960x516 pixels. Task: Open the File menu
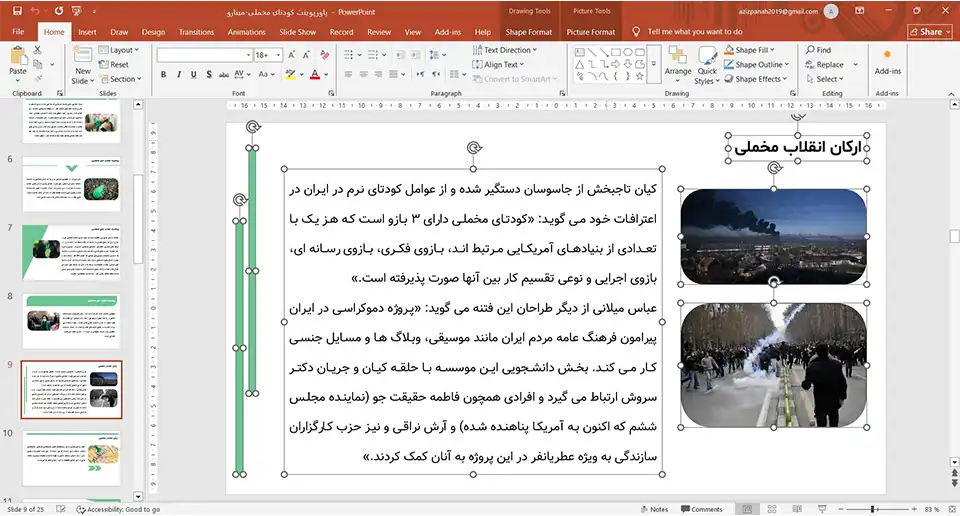pos(18,32)
